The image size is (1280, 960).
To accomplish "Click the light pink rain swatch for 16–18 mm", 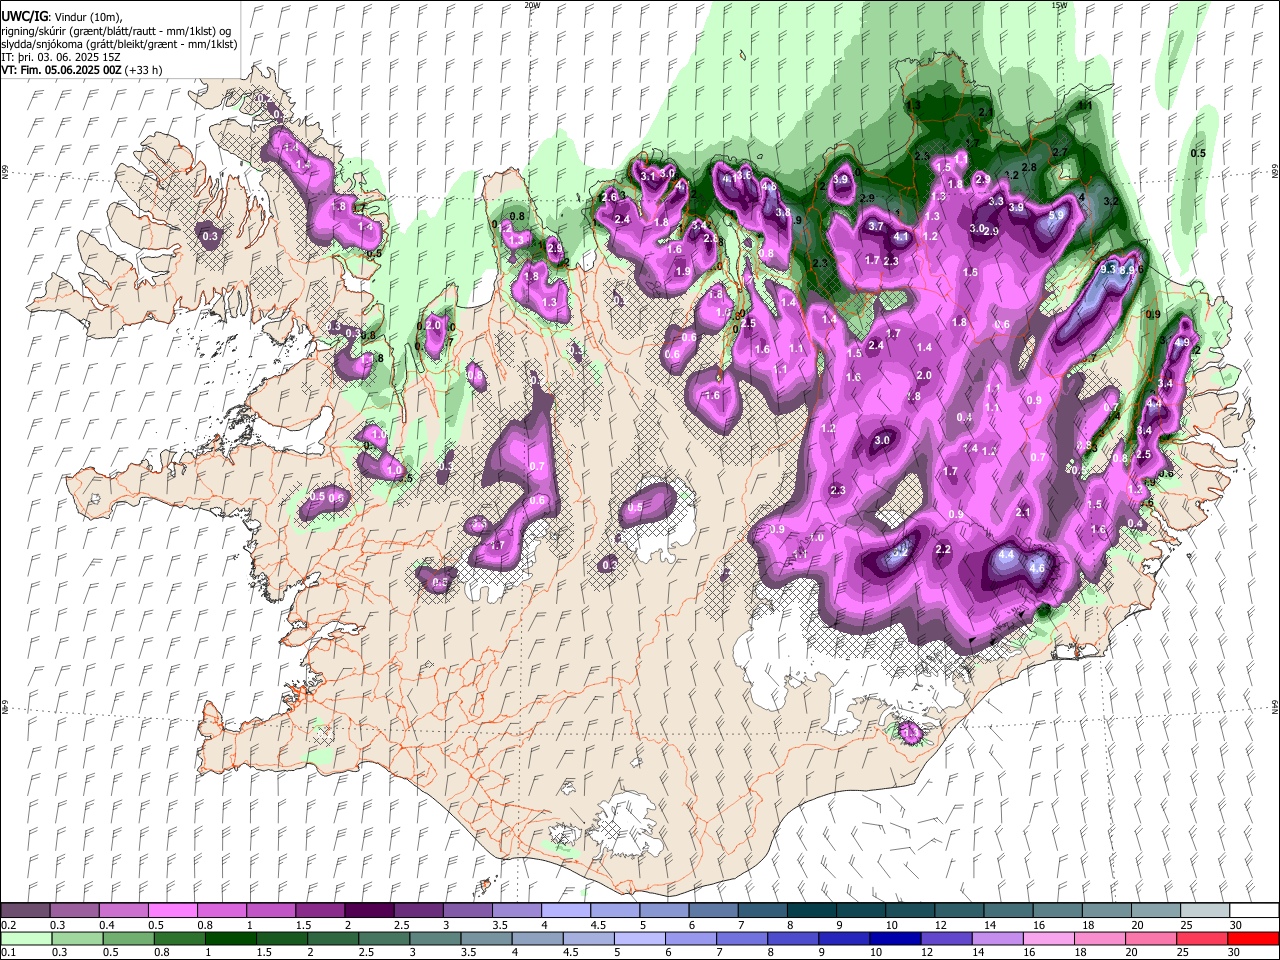I will pyautogui.click(x=1047, y=938).
